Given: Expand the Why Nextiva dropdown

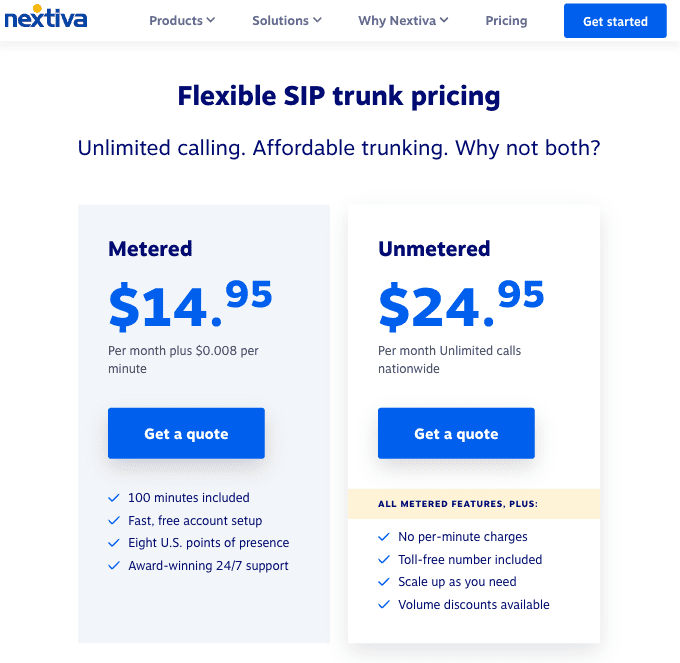Looking at the screenshot, I should pyautogui.click(x=403, y=21).
